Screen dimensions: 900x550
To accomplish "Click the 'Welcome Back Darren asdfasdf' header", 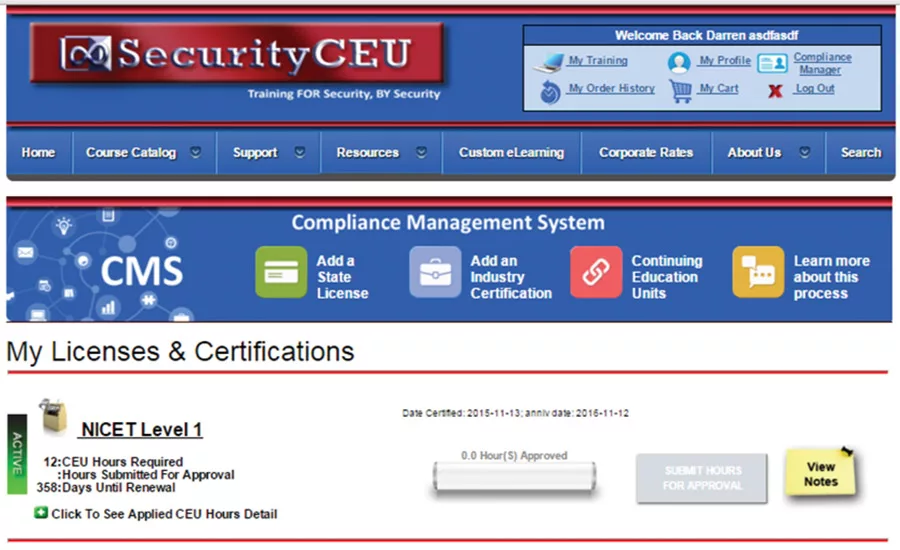I will point(706,36).
